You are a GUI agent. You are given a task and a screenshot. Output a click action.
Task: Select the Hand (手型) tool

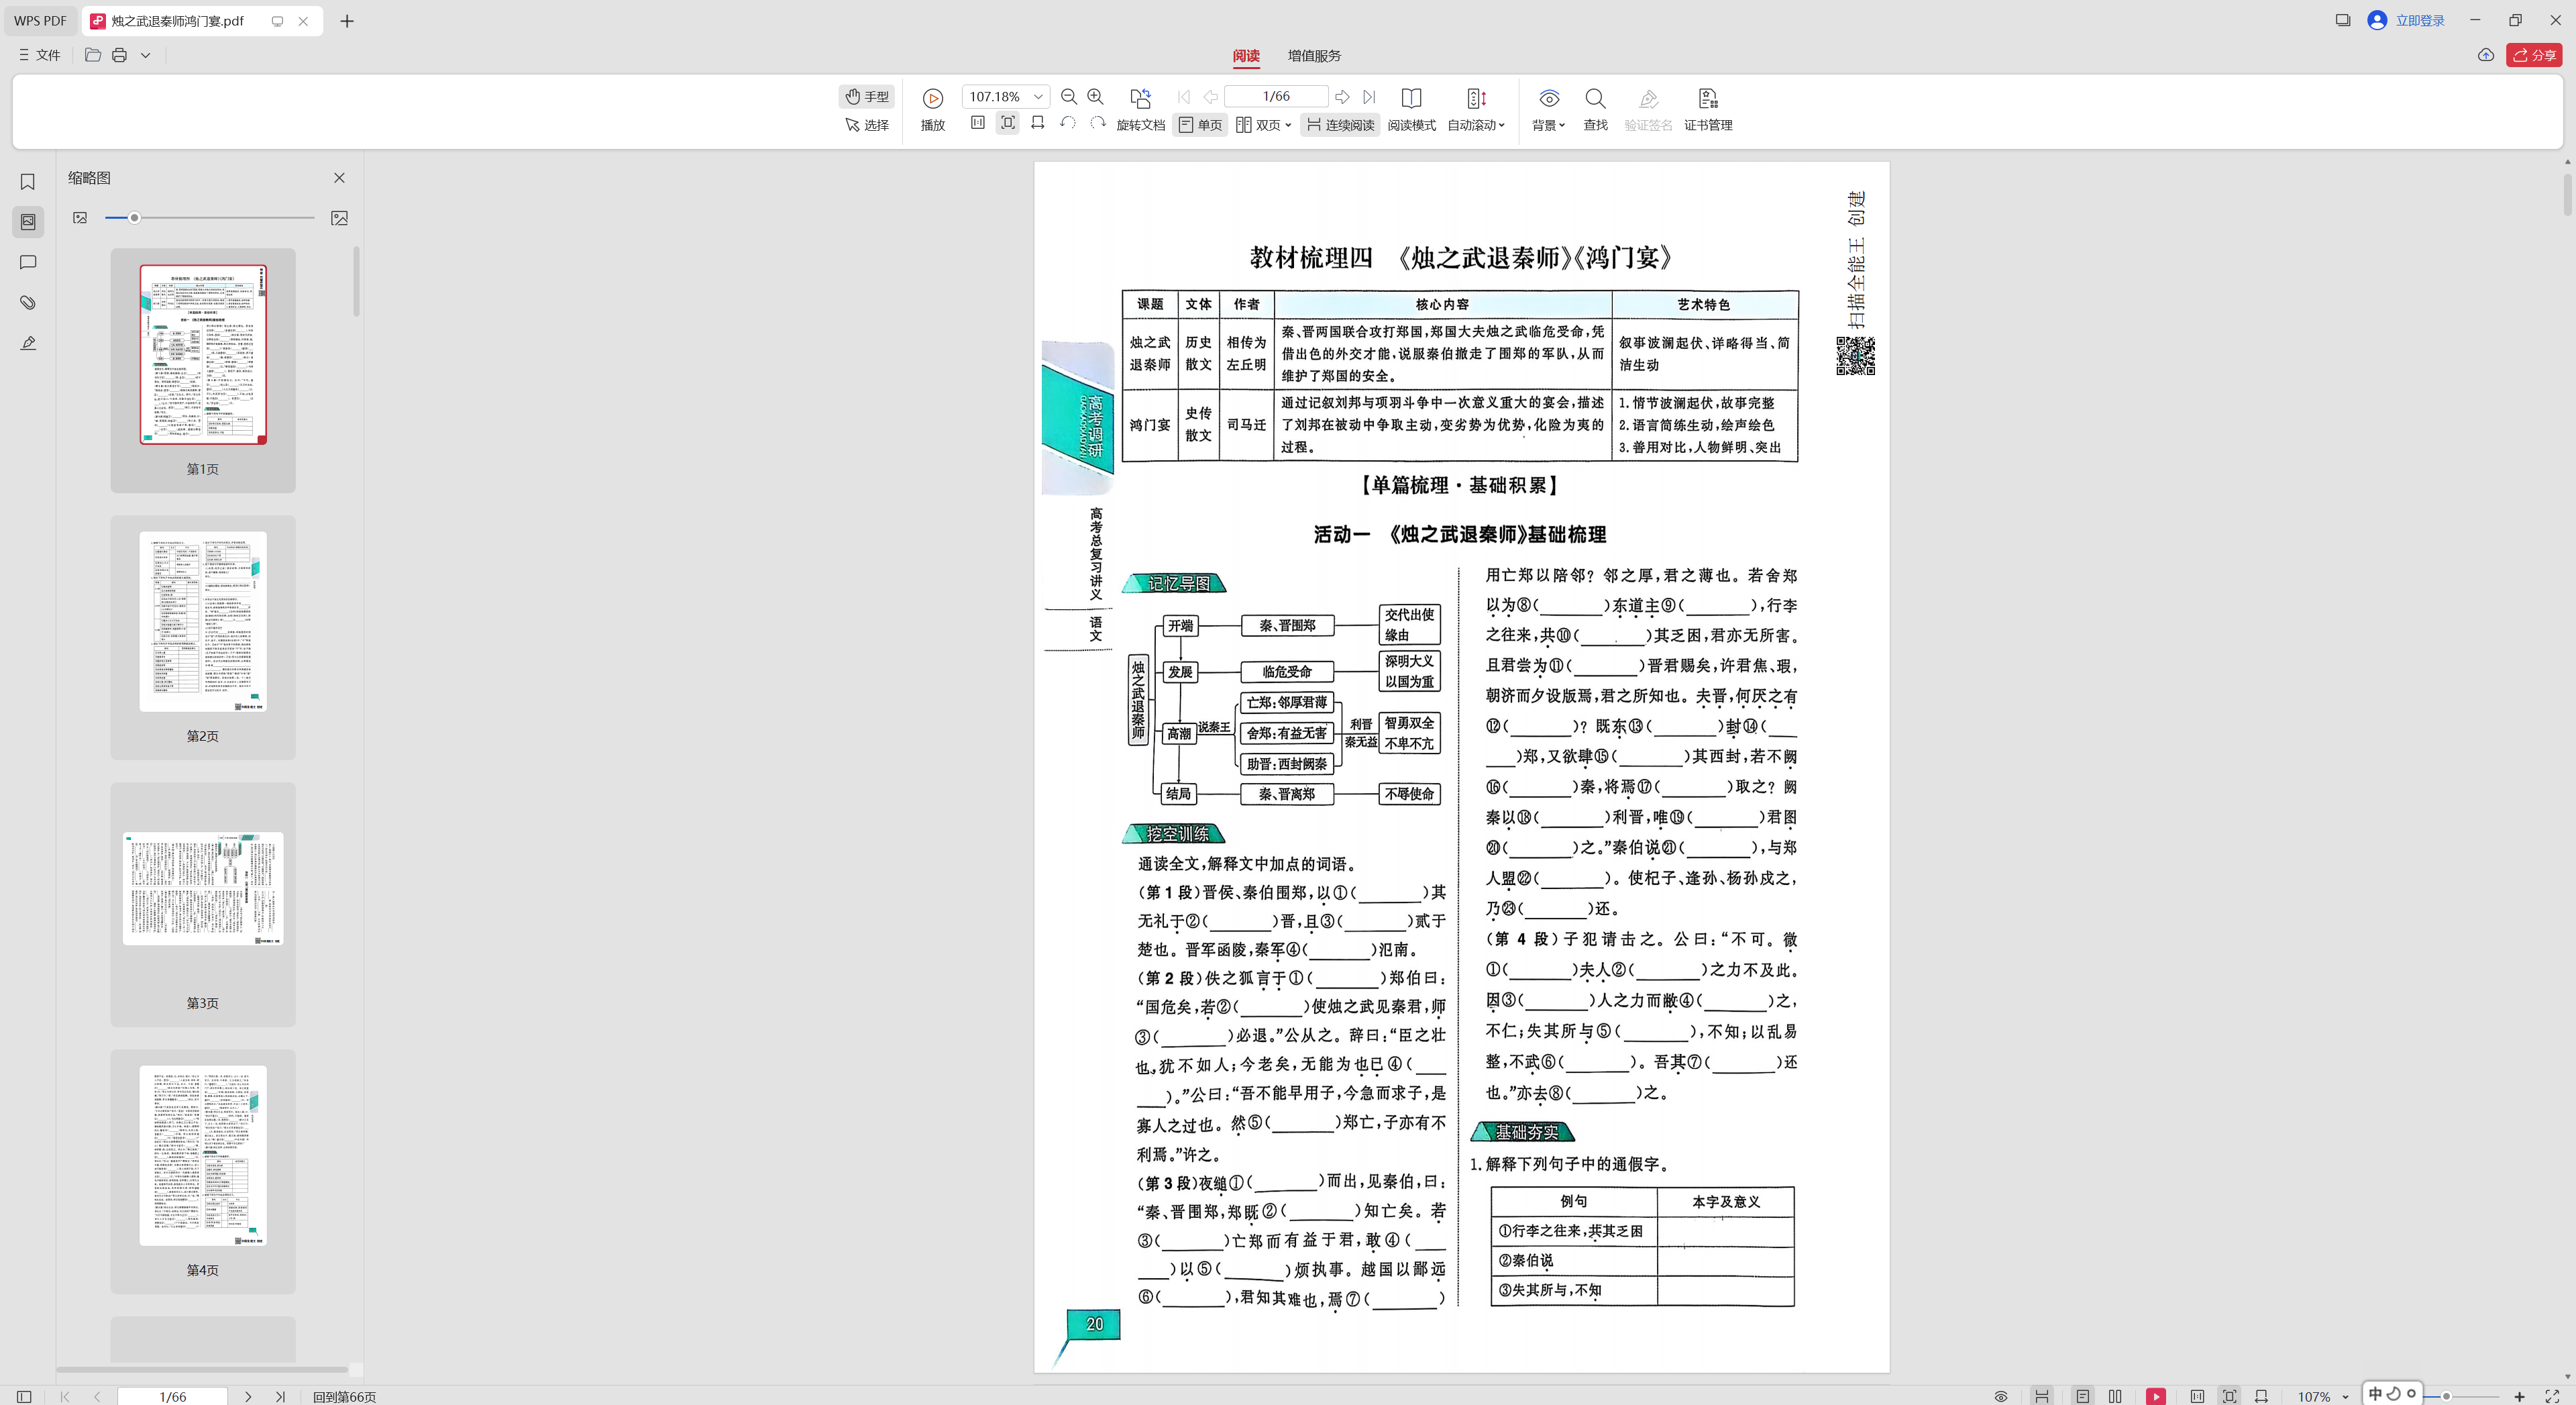point(866,96)
